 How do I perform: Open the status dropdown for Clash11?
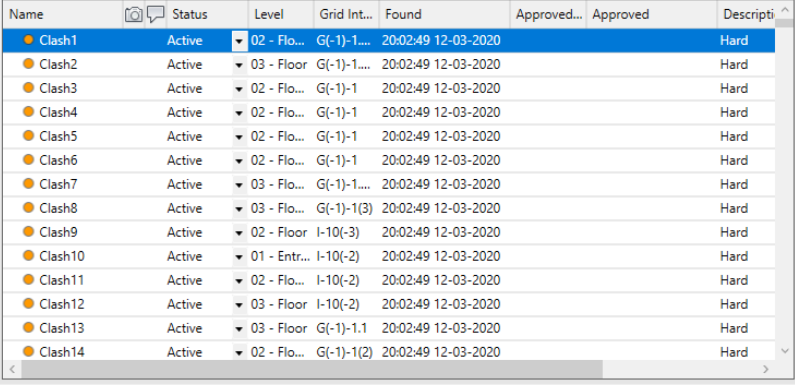pyautogui.click(x=239, y=281)
